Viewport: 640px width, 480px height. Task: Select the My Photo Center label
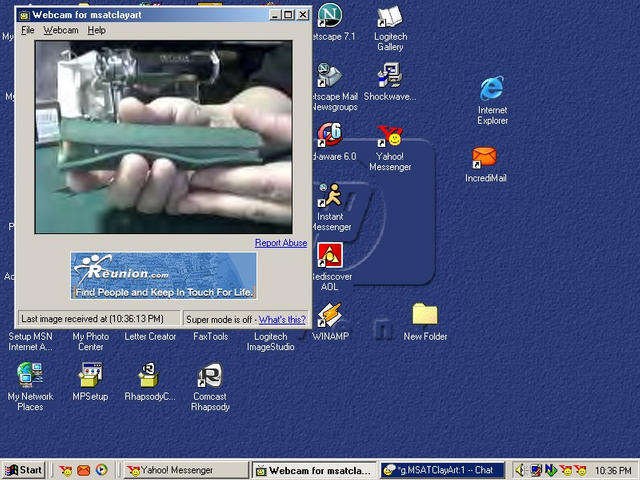click(x=91, y=342)
